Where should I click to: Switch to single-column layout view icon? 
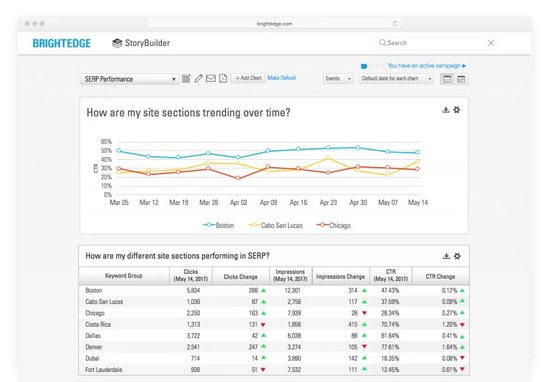click(447, 79)
